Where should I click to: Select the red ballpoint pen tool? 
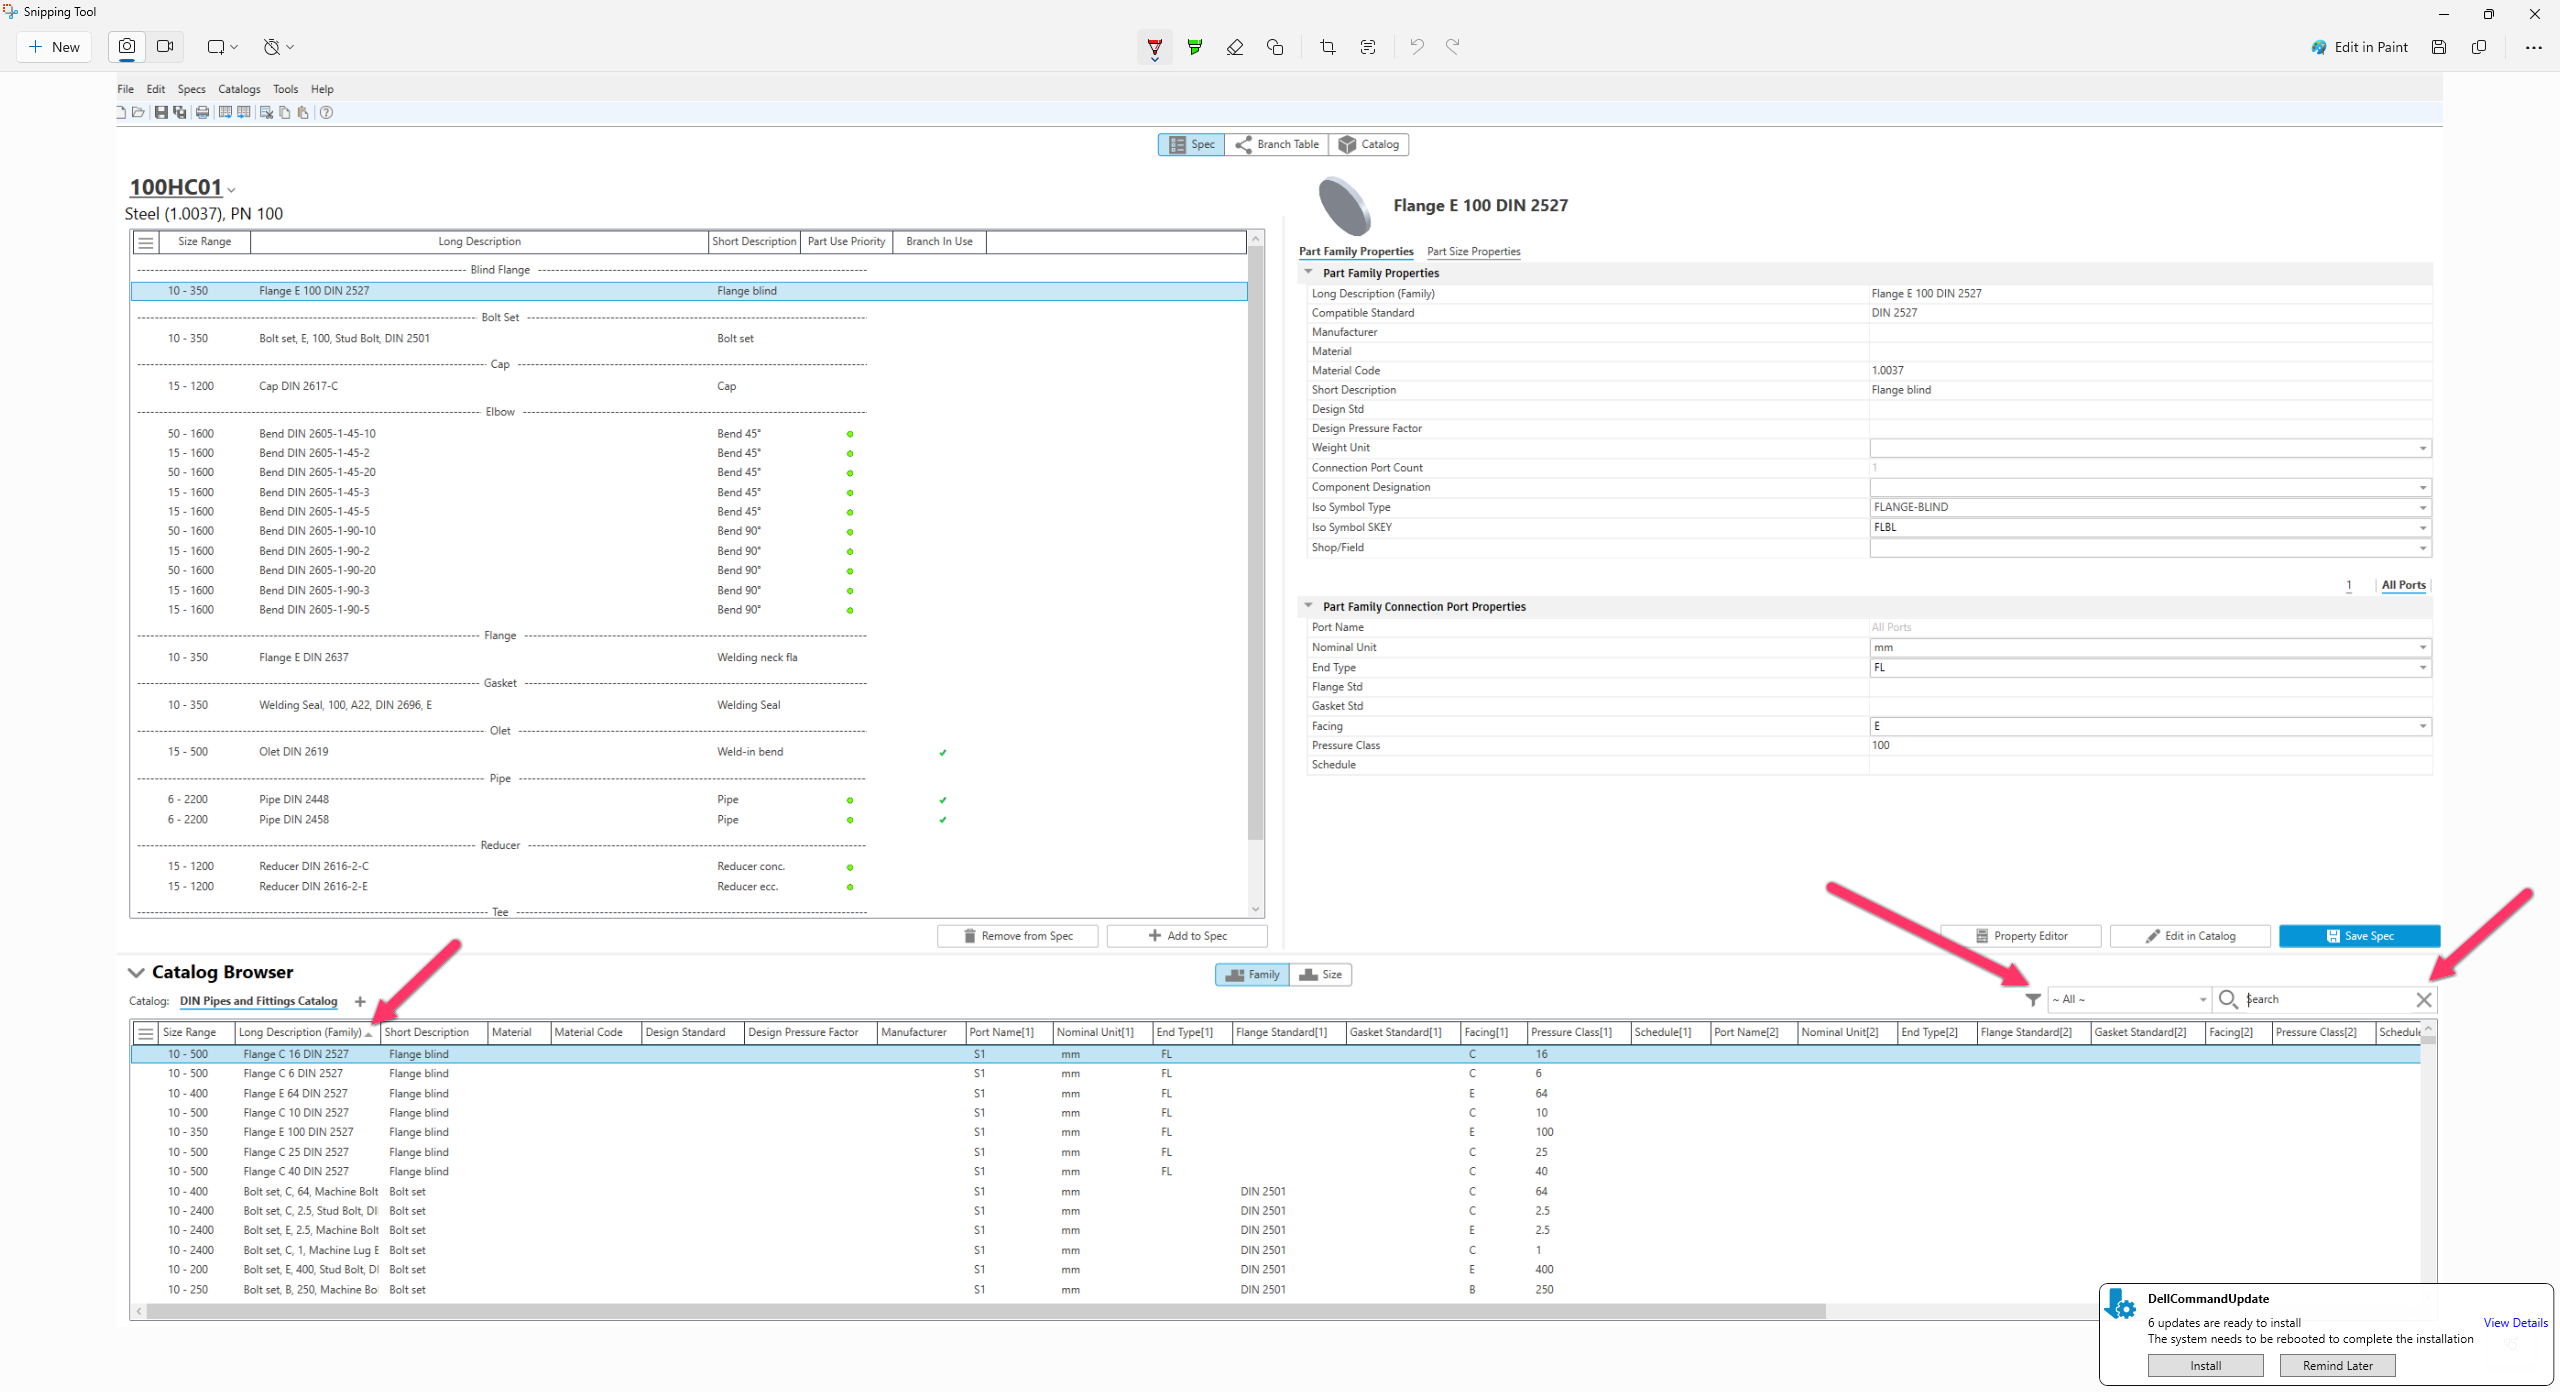click(1154, 47)
